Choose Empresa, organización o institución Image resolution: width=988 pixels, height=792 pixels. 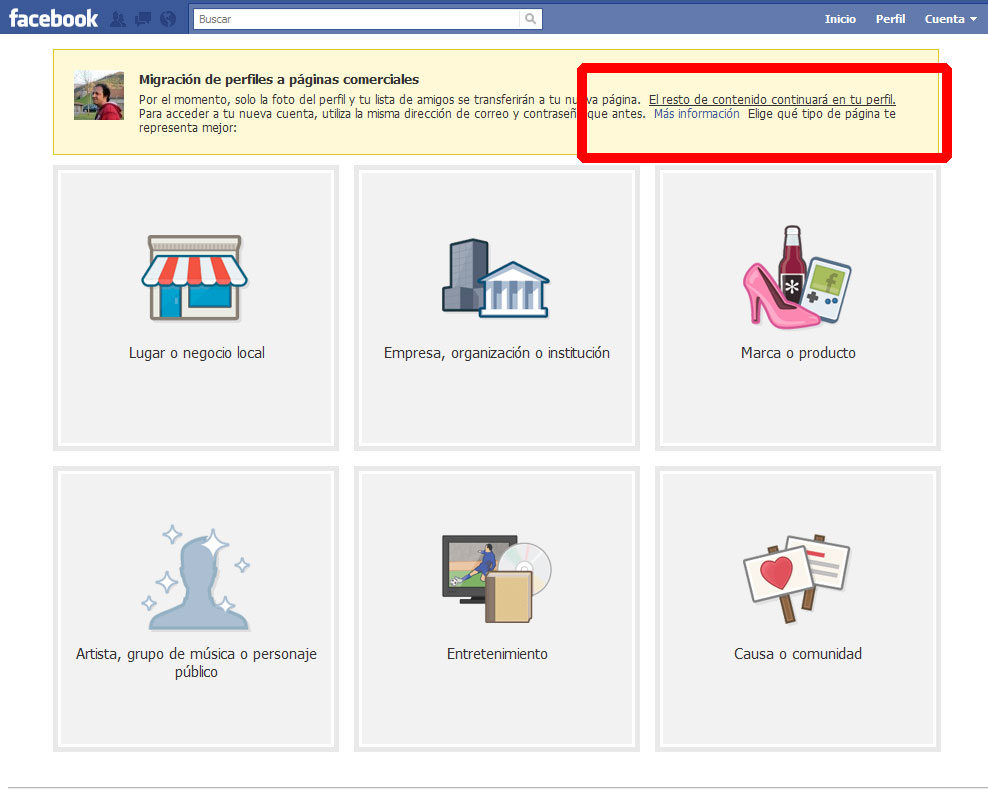[497, 353]
